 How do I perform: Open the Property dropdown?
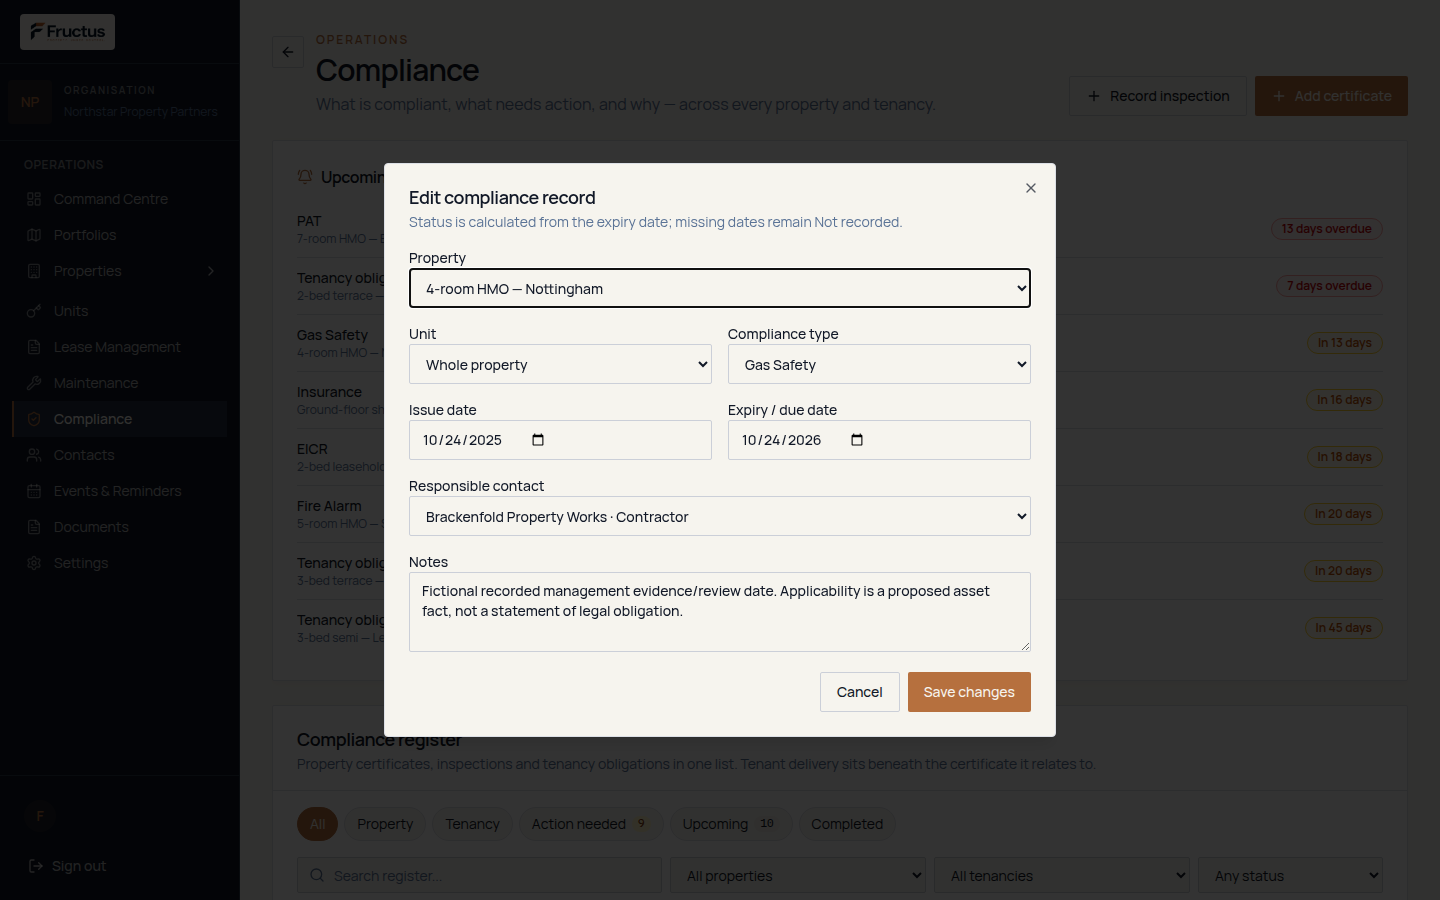click(720, 288)
